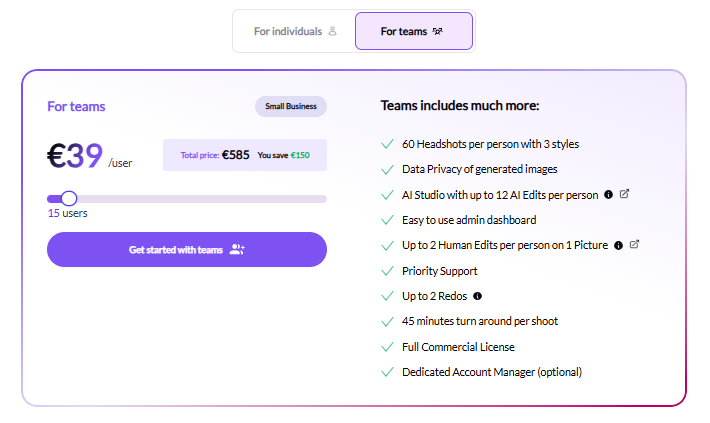This screenshot has height=423, width=710.
Task: Click the You save €150 text
Action: 284,155
